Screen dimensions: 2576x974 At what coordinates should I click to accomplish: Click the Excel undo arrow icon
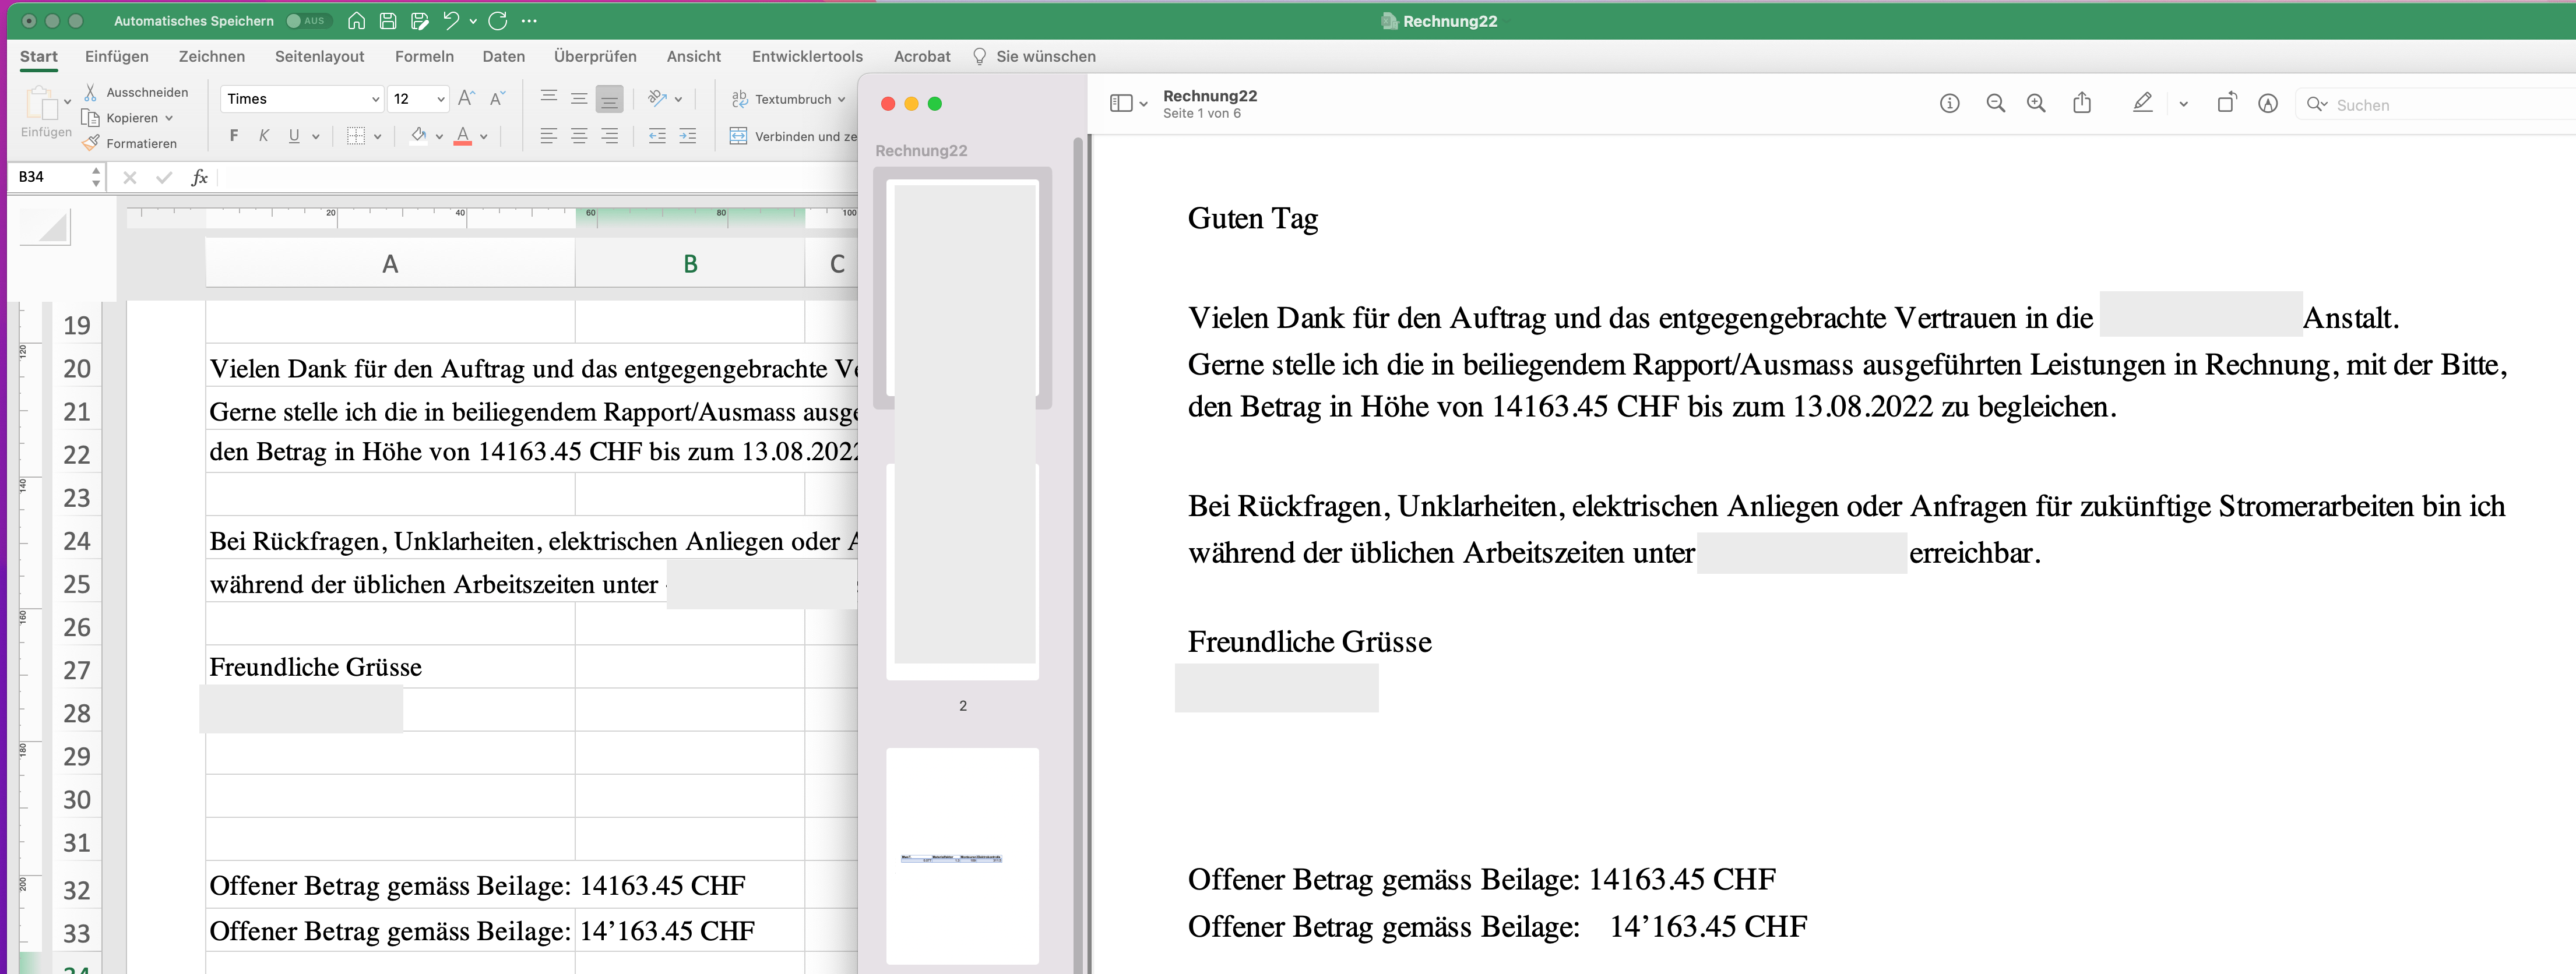(x=451, y=20)
